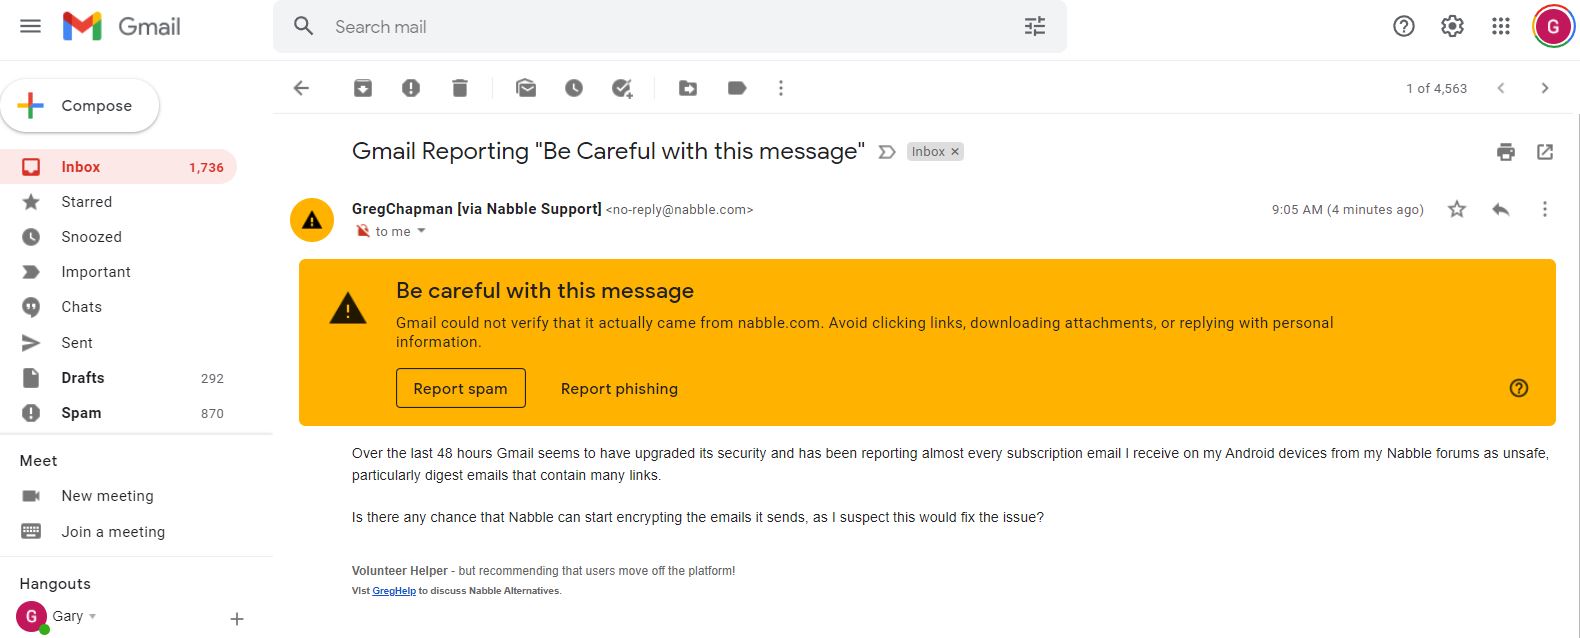
Task: Open Gary's Hangouts status dropdown
Action: (93, 616)
